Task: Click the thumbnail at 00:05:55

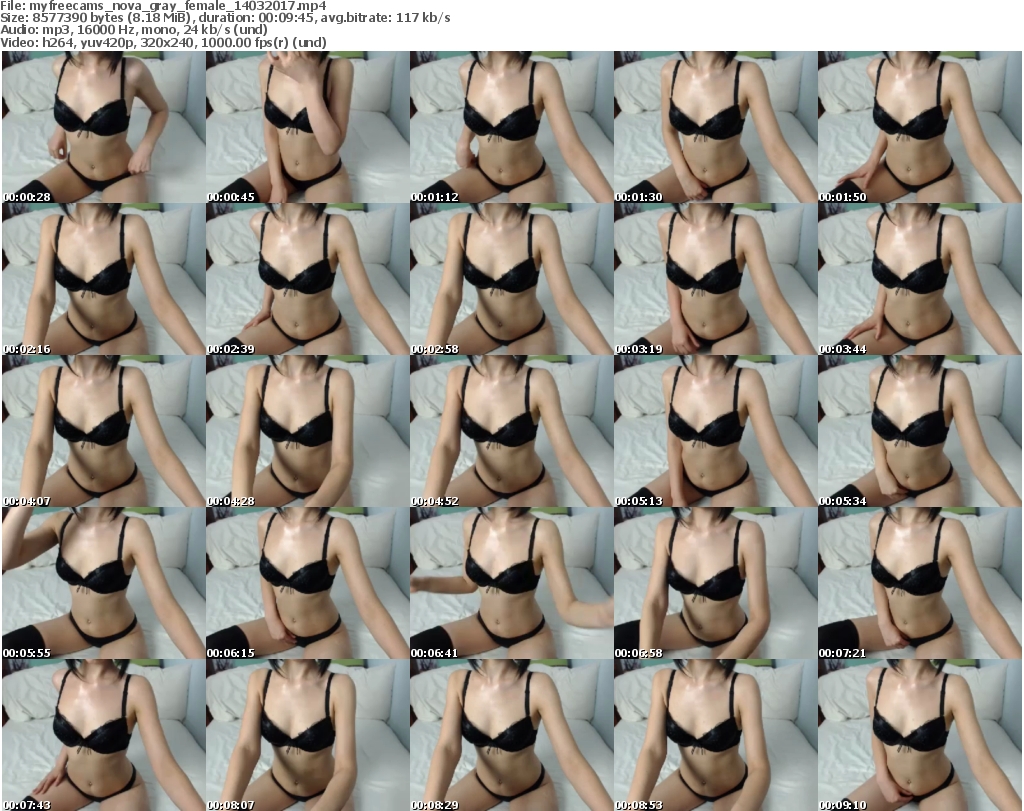Action: coord(104,584)
